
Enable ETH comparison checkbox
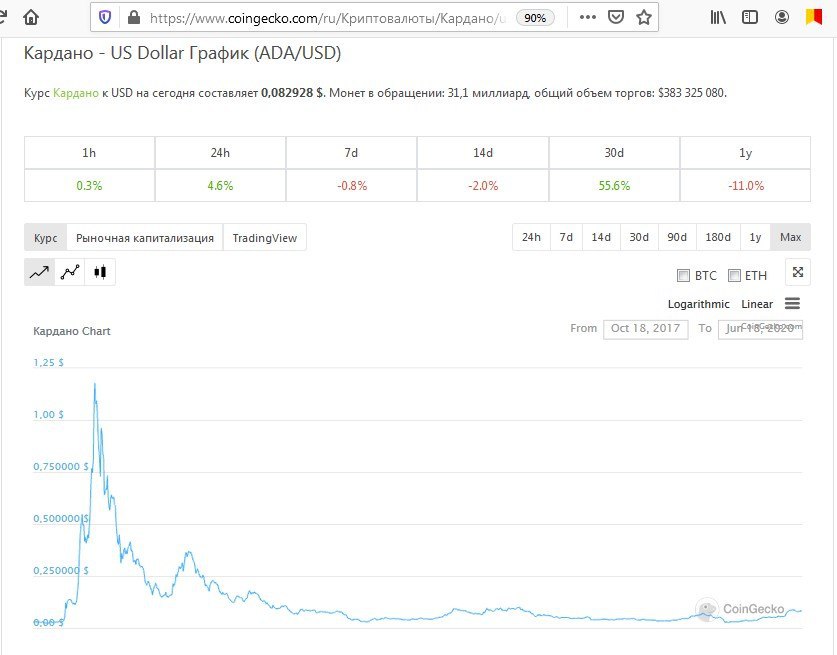click(735, 275)
